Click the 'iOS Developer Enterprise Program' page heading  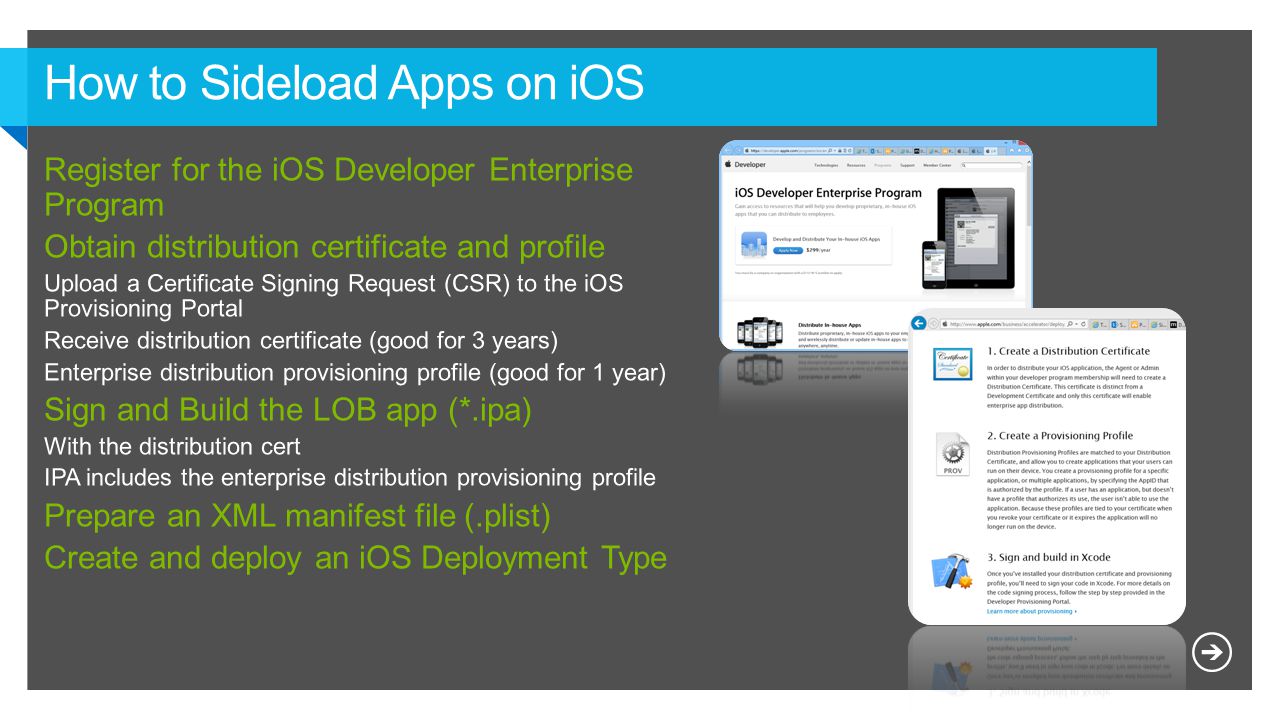click(828, 193)
